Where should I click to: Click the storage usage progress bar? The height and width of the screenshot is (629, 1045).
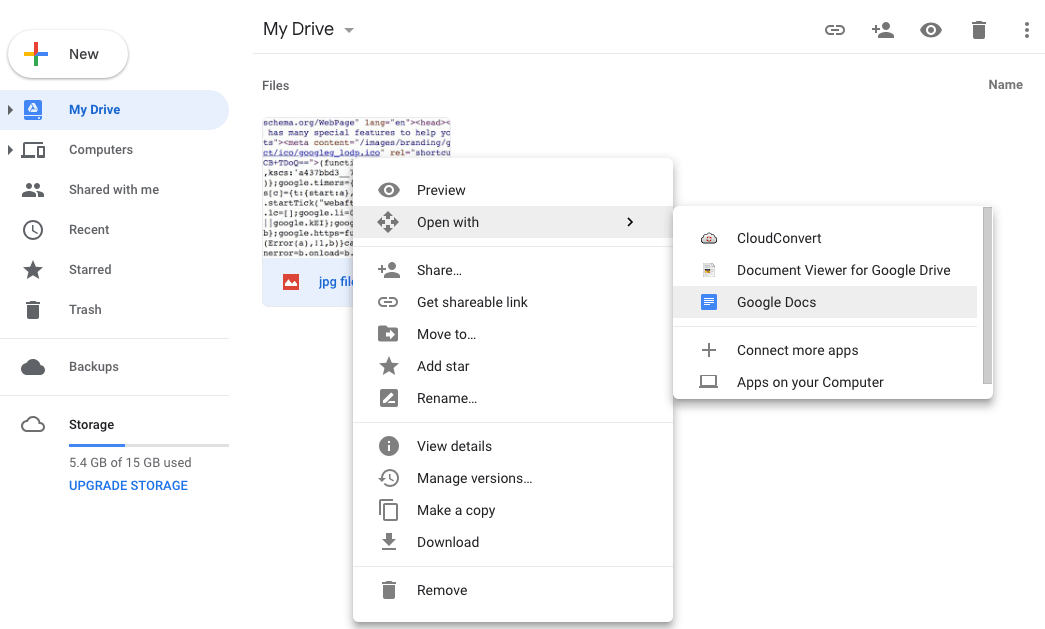(x=149, y=445)
